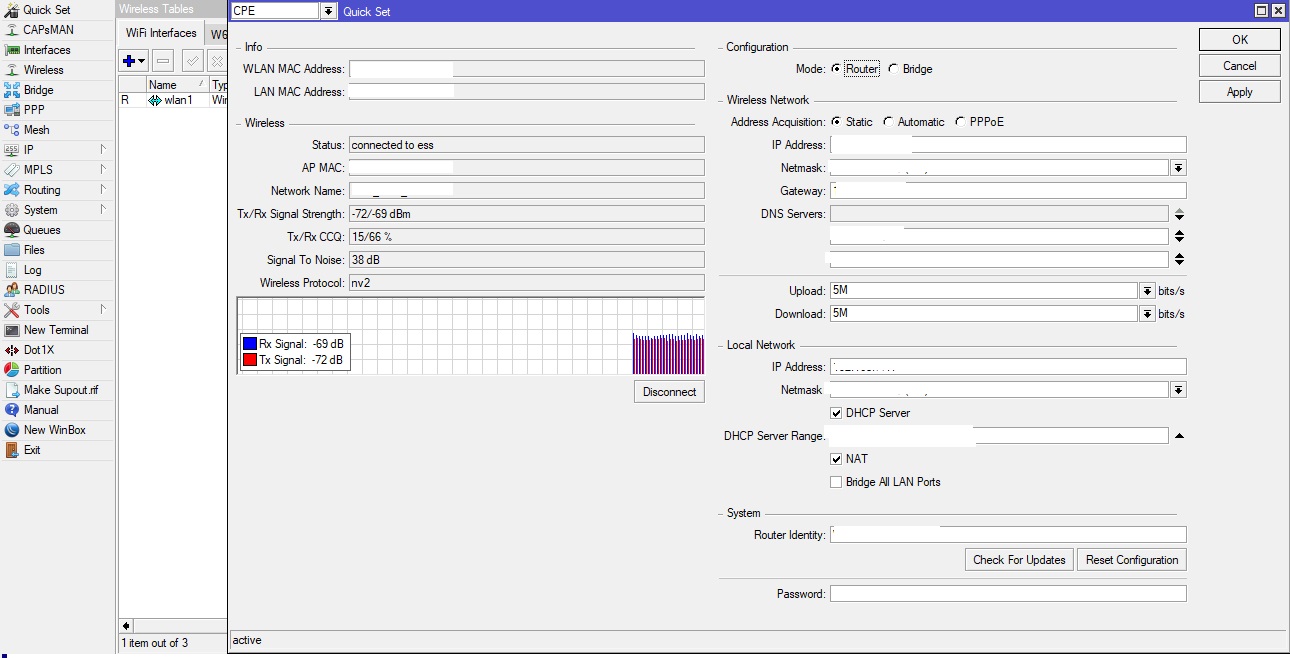Open the CPE quick set mode dropdown

tap(328, 11)
